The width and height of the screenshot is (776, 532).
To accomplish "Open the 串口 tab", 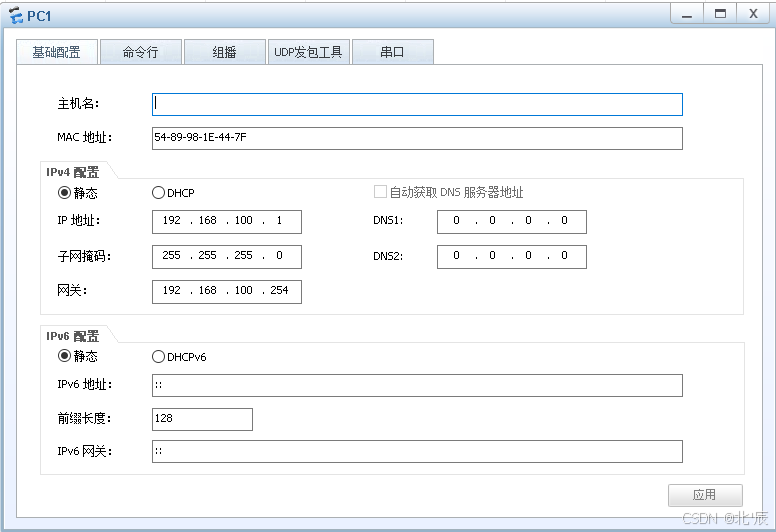I will click(393, 52).
